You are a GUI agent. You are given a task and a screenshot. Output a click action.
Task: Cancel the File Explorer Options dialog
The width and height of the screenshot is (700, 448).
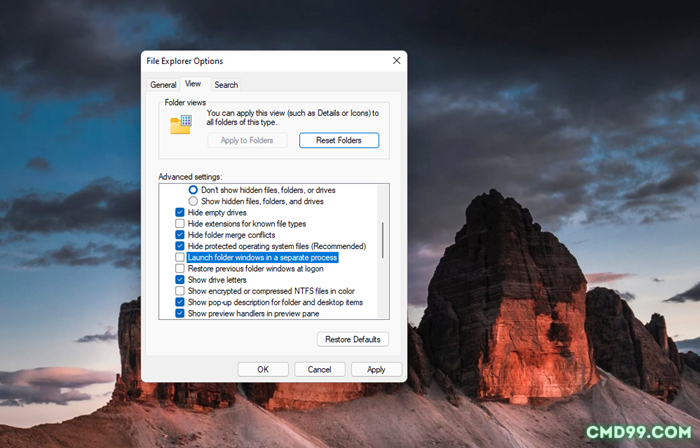coord(319,369)
